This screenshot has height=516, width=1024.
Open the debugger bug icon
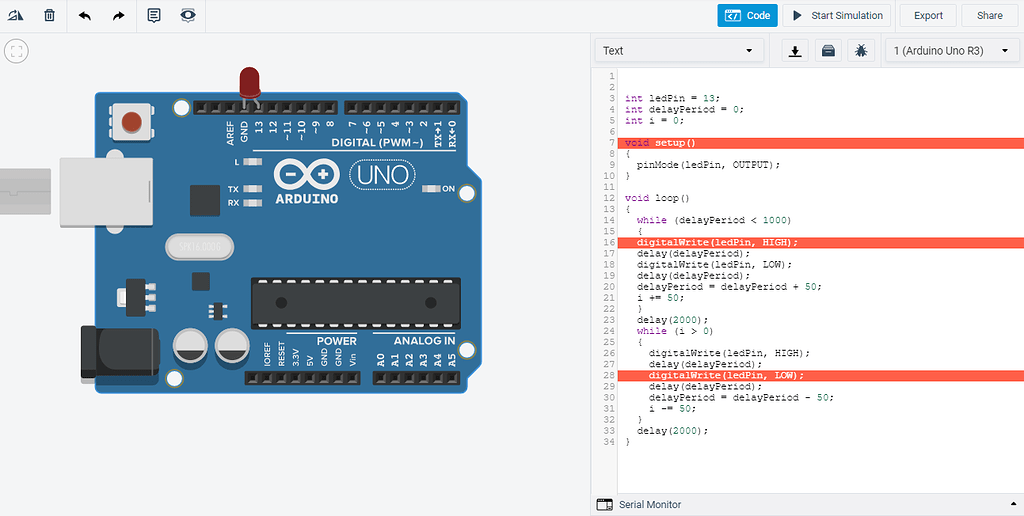(x=859, y=51)
